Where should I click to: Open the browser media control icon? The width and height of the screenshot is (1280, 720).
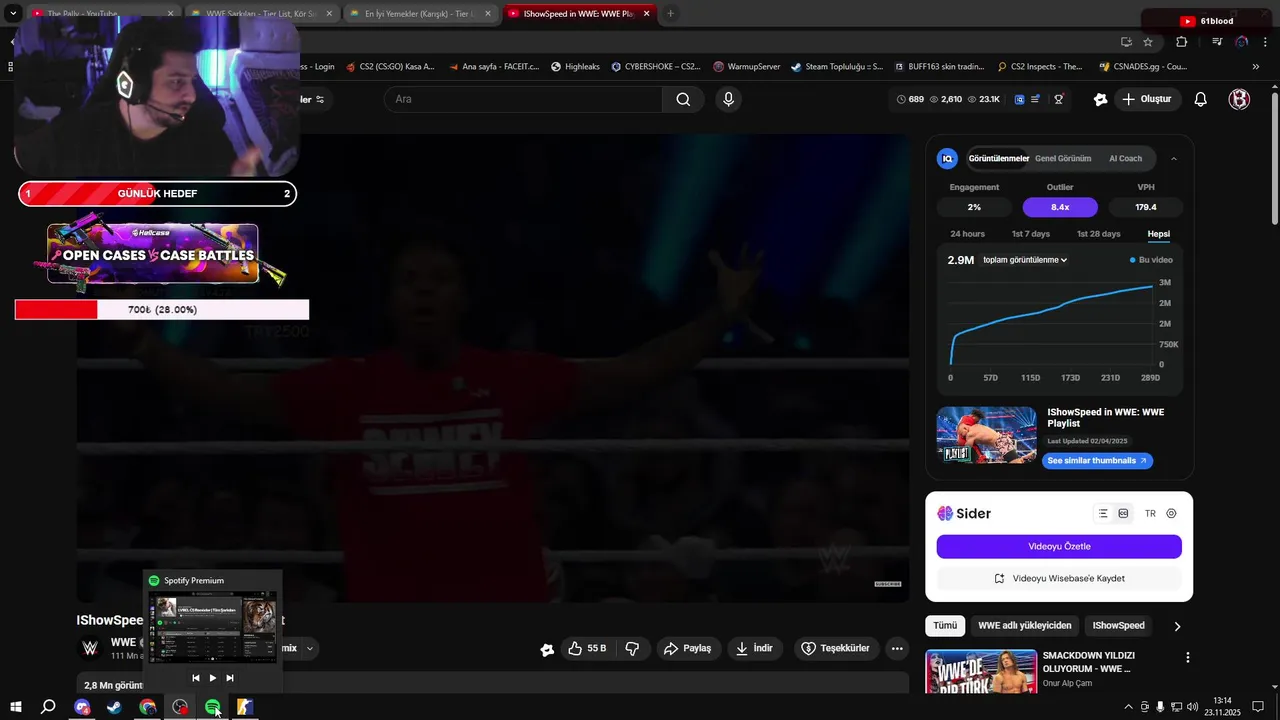click(1217, 42)
